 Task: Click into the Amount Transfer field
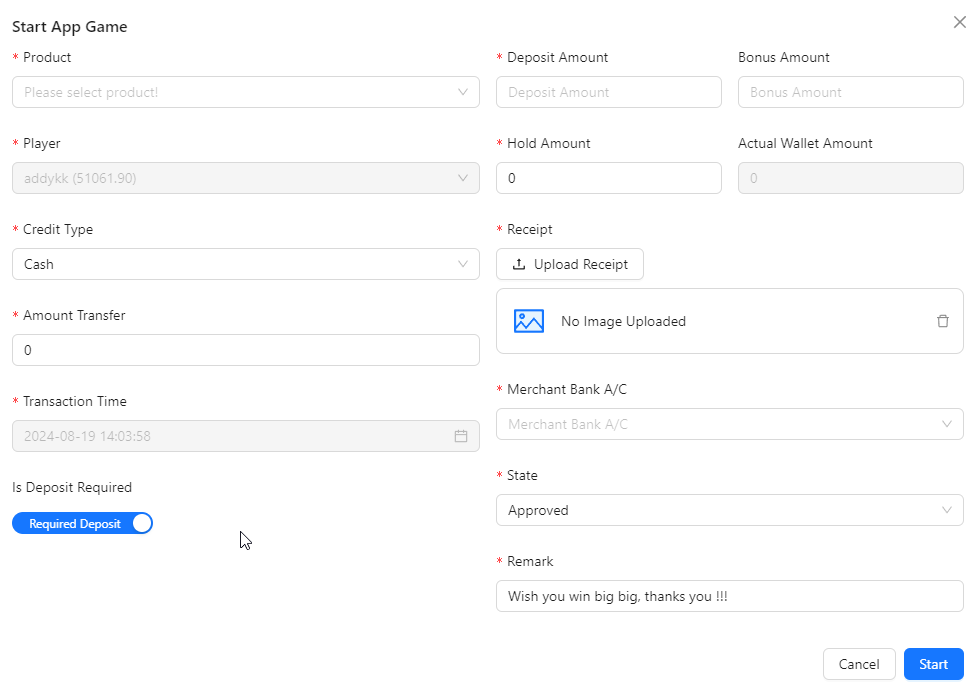point(245,350)
